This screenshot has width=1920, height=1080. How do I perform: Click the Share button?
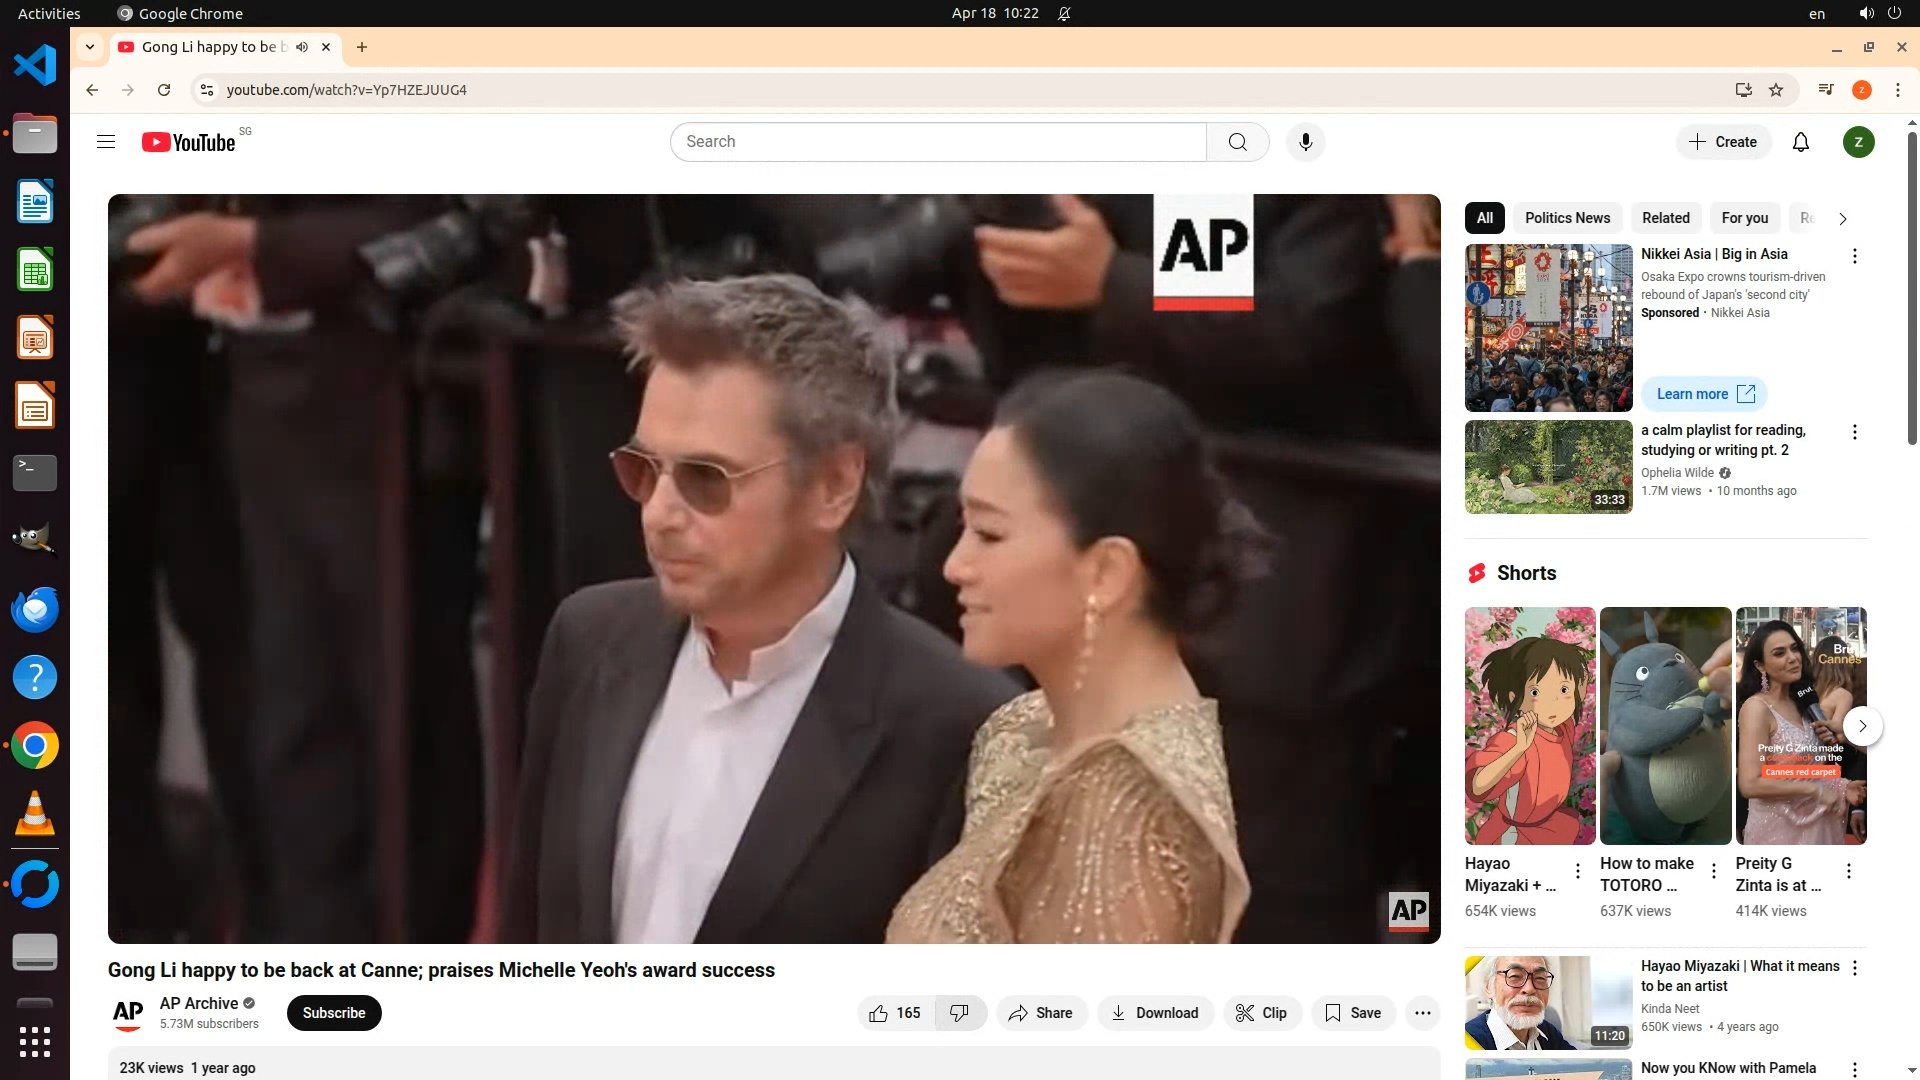coord(1040,1013)
